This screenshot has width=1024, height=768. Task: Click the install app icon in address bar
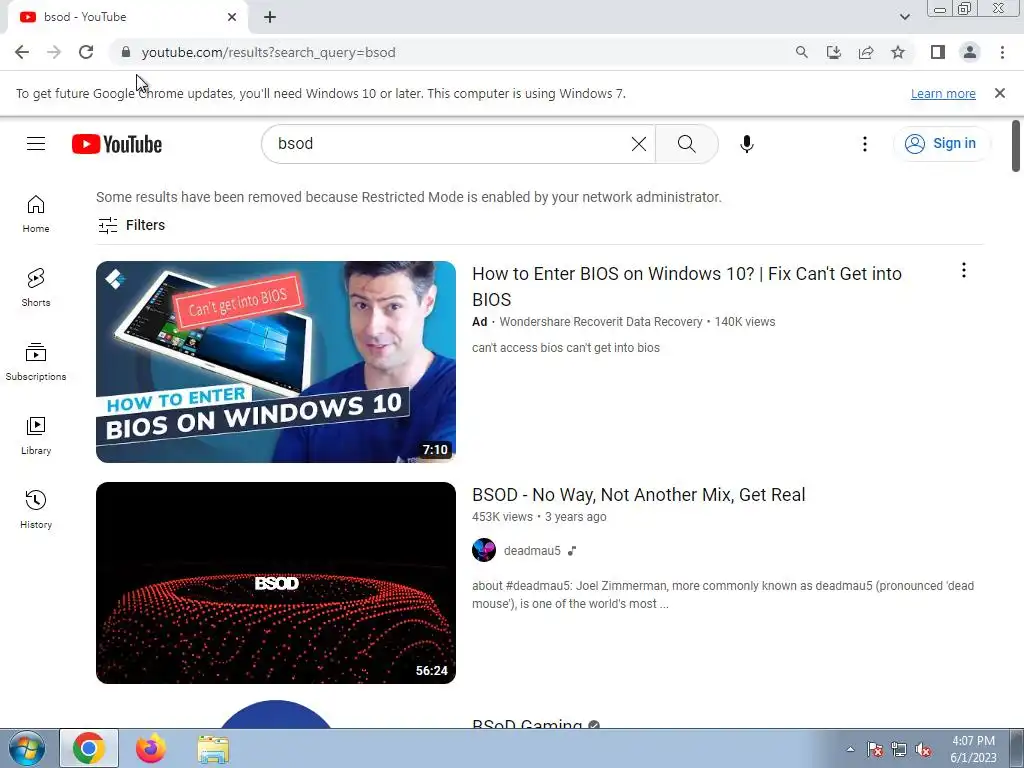[833, 52]
